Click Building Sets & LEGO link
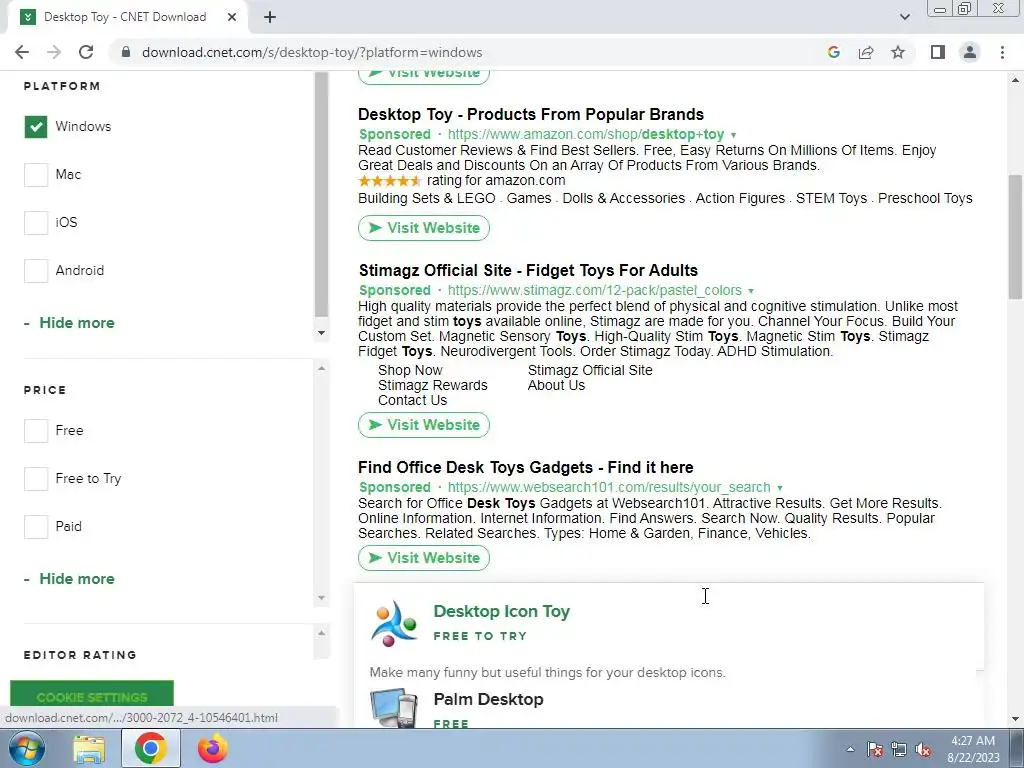 426,199
